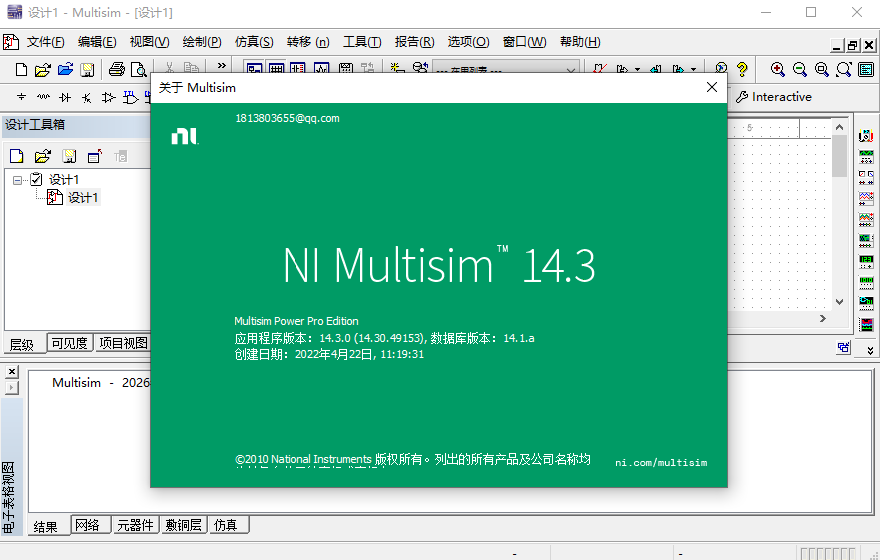Select the Logic converter instrument
880x560 pixels.
click(x=866, y=303)
